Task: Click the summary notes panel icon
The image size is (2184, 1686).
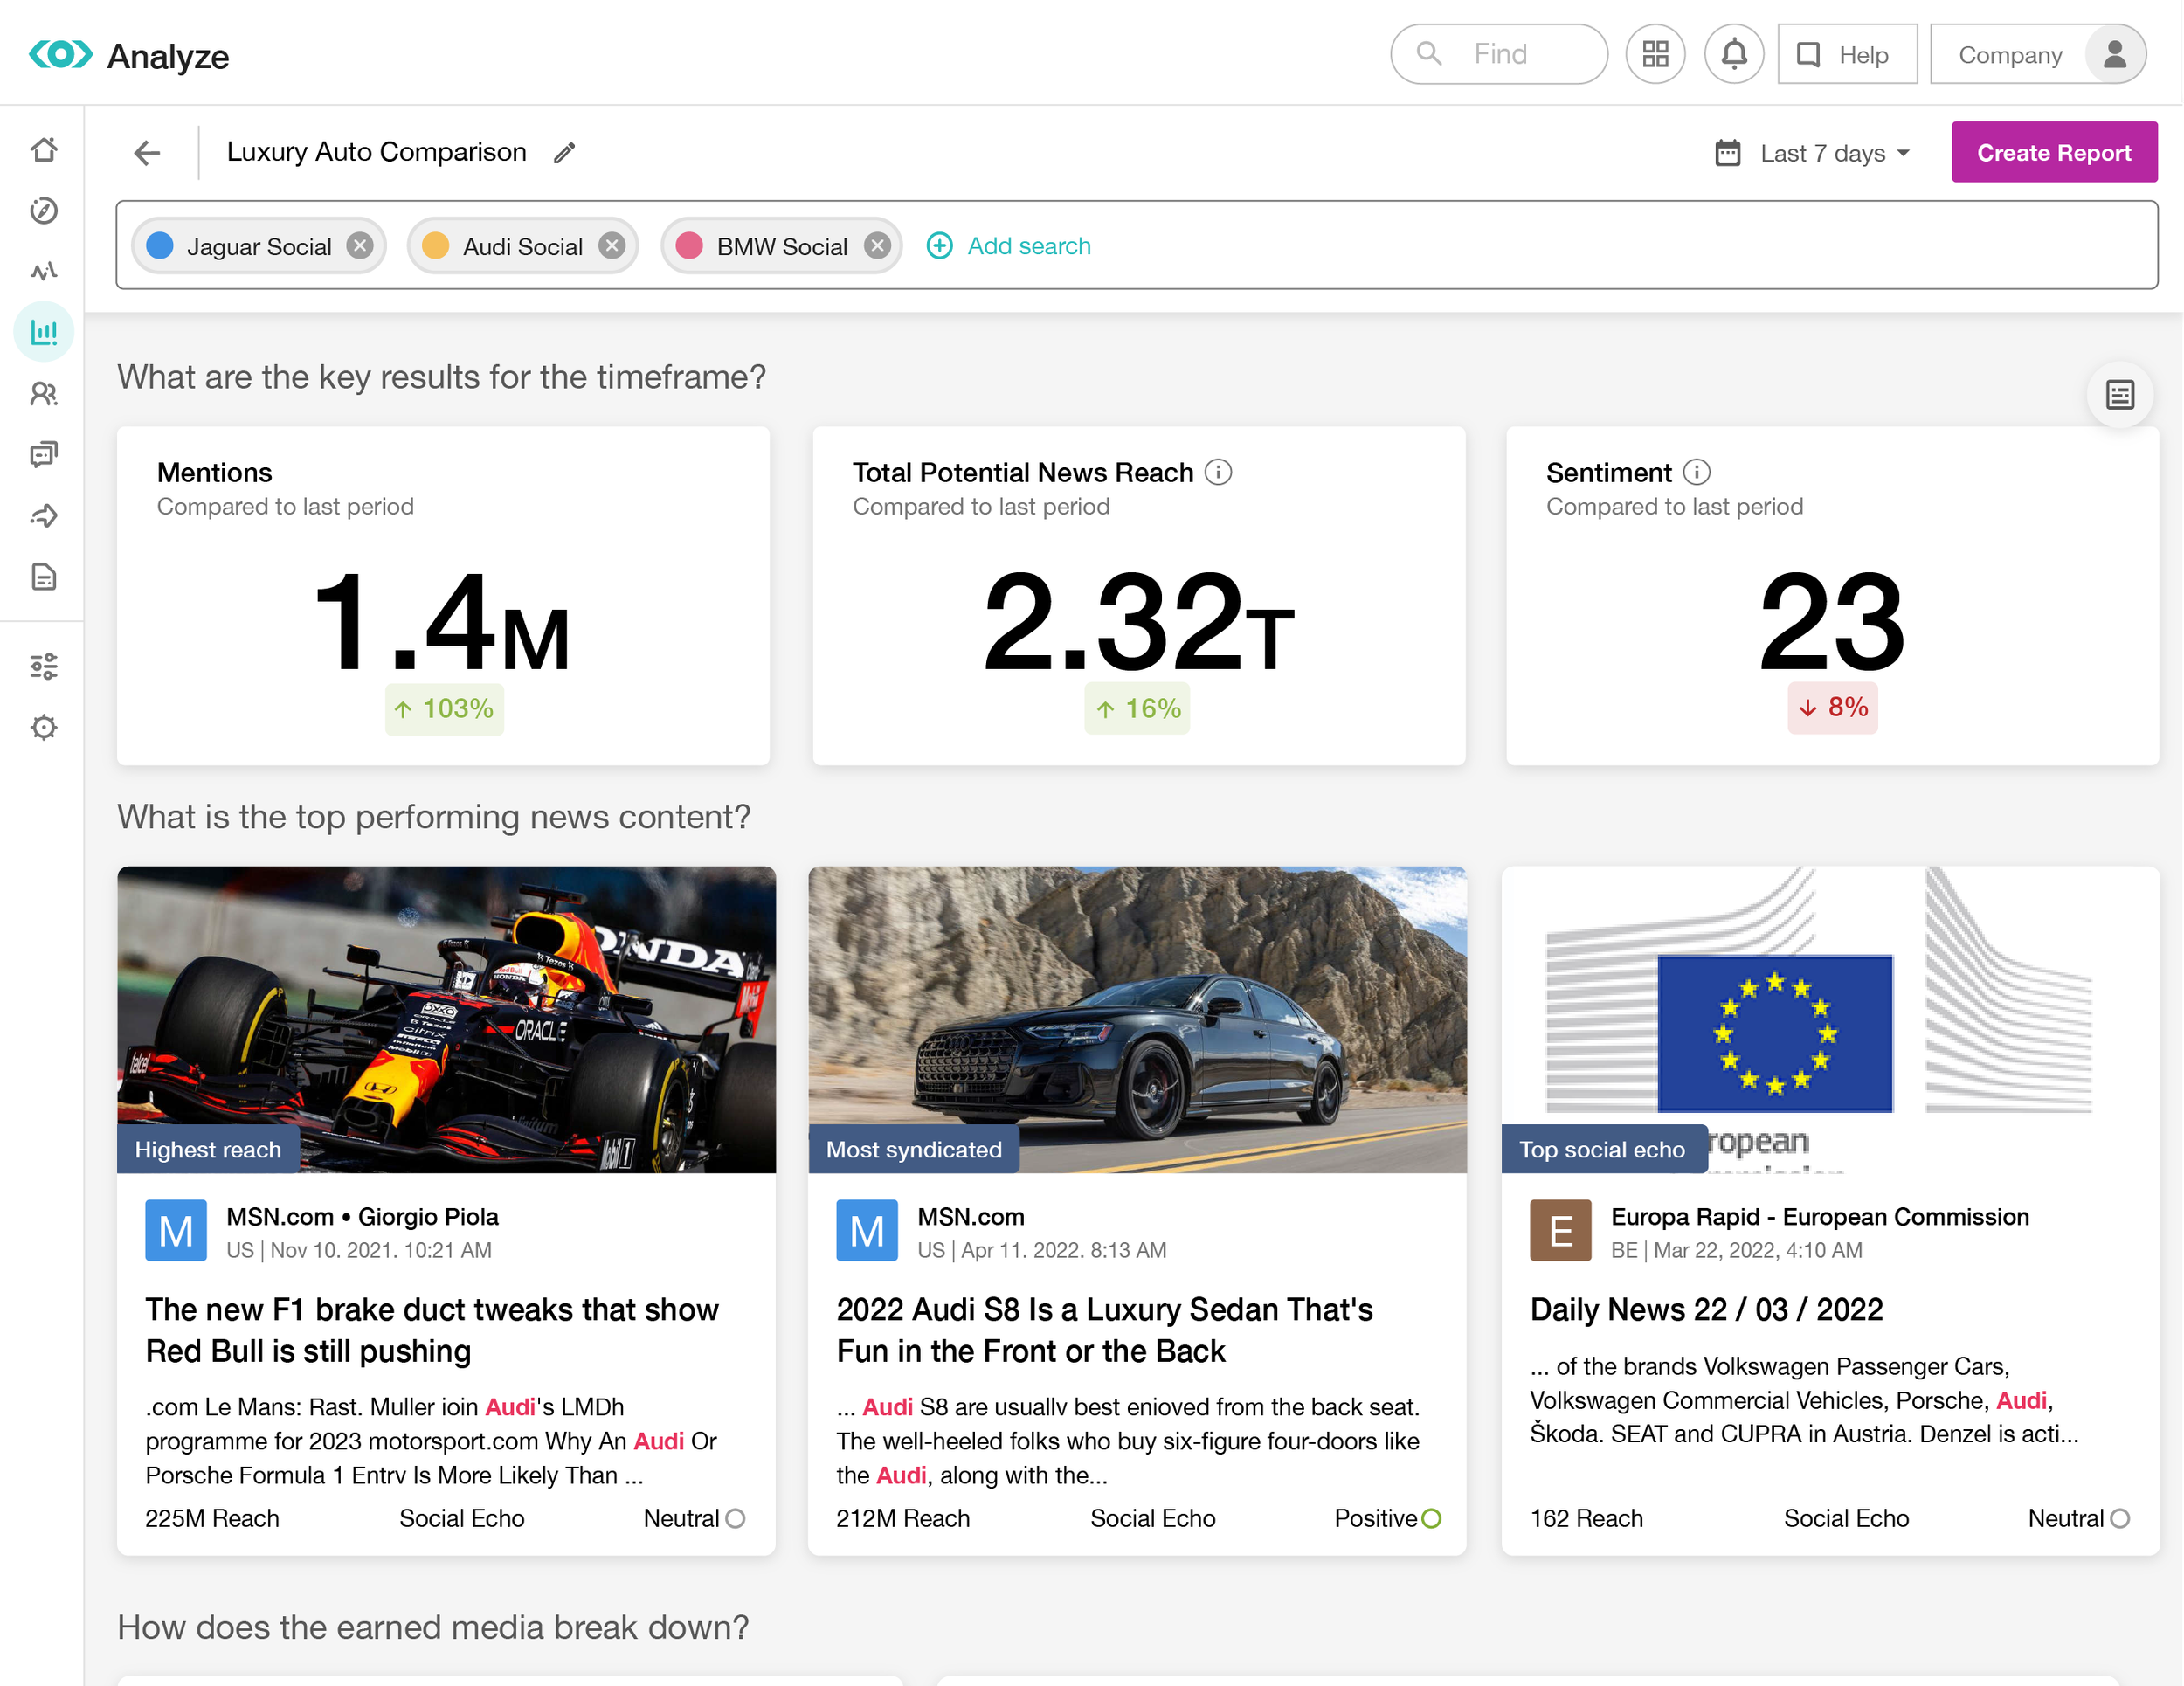Action: 2119,395
